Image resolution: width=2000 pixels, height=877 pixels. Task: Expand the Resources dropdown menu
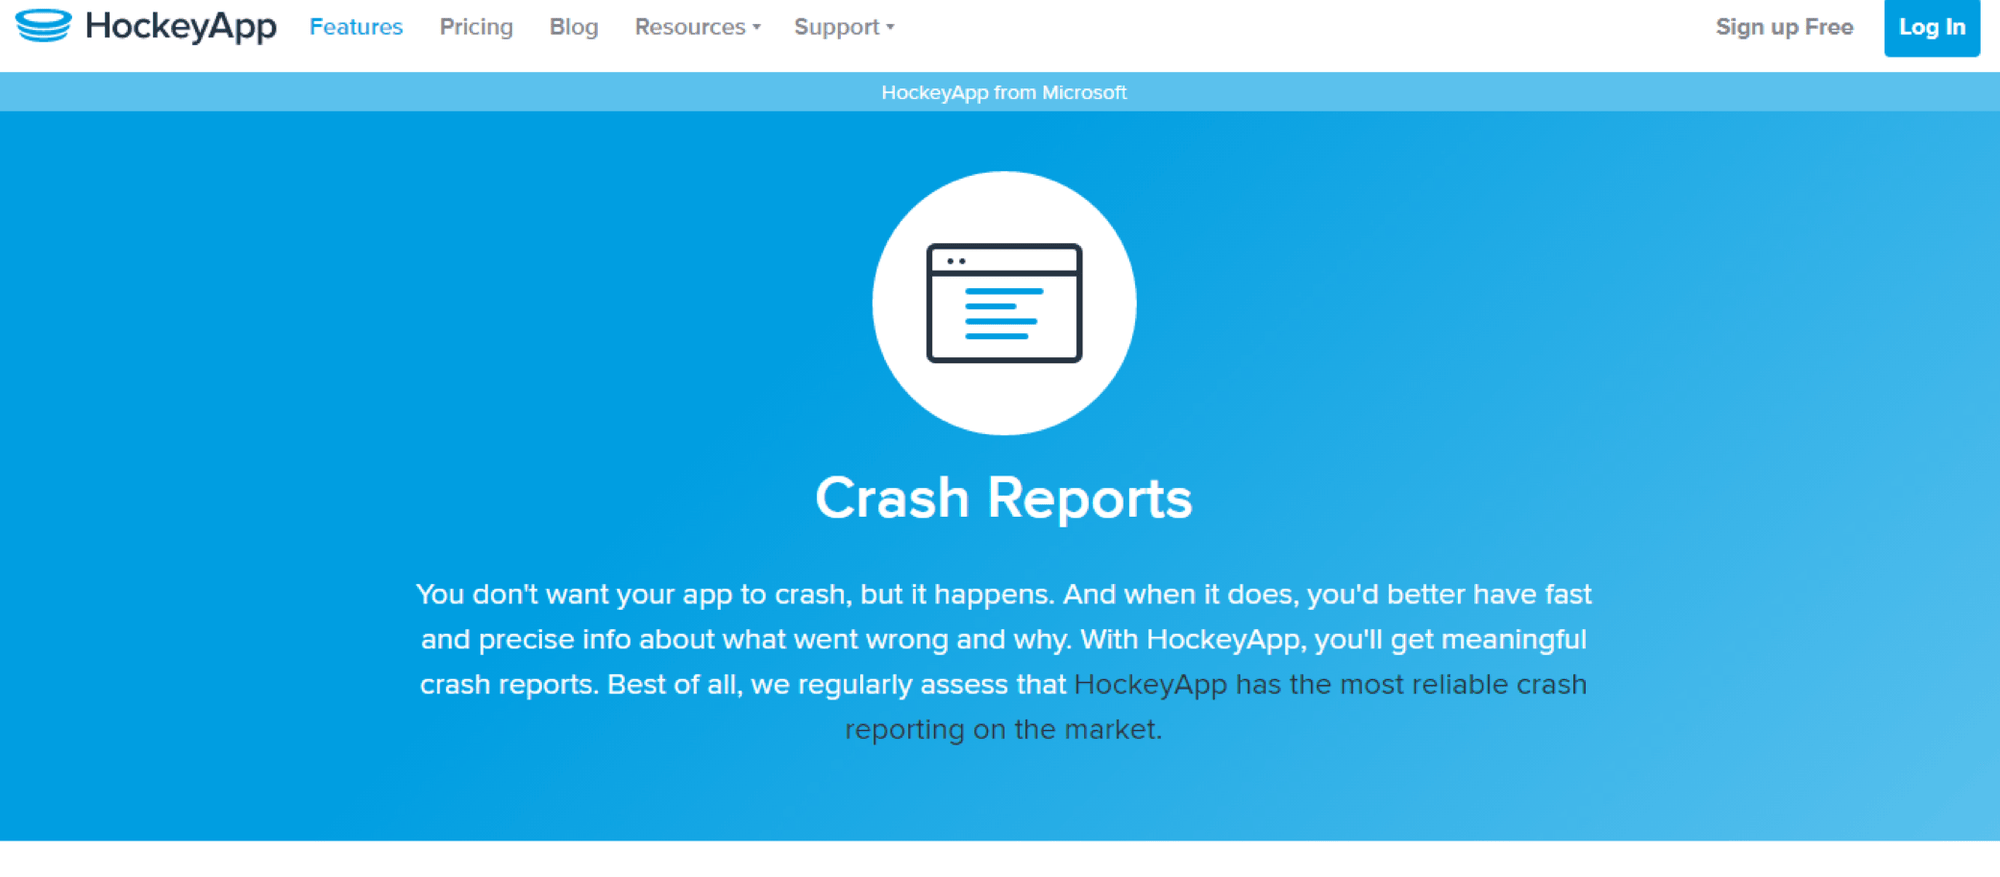(x=698, y=27)
